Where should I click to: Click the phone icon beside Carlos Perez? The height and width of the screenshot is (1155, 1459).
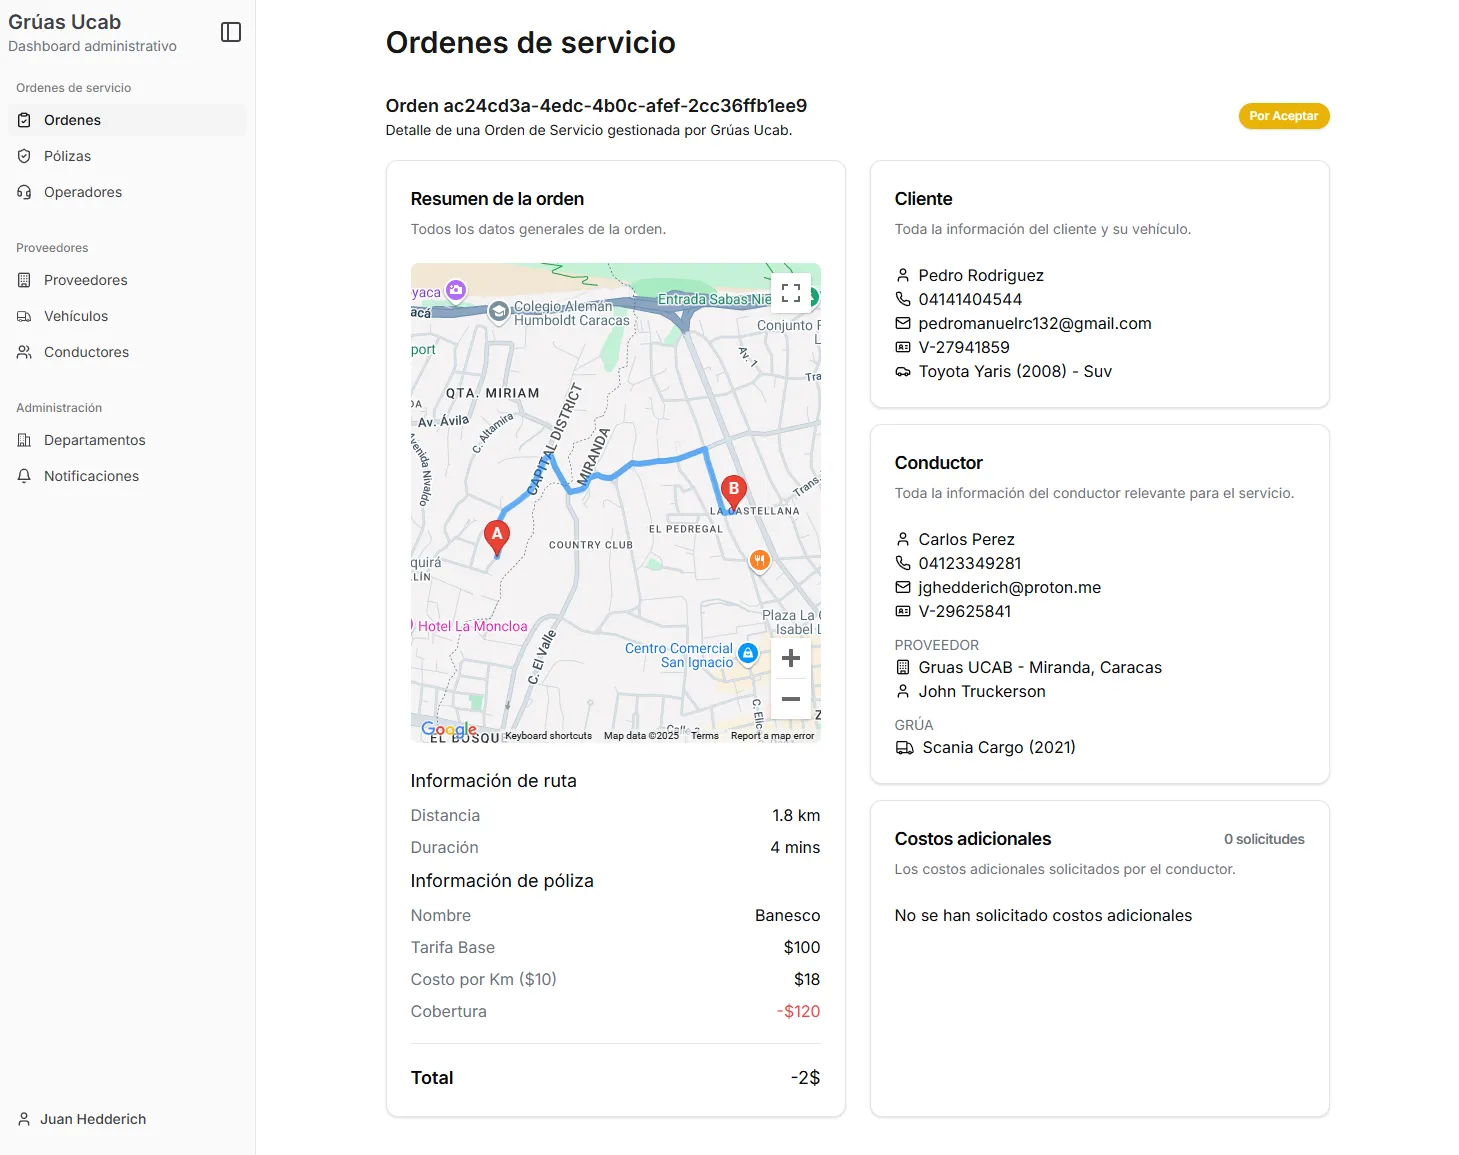(903, 563)
